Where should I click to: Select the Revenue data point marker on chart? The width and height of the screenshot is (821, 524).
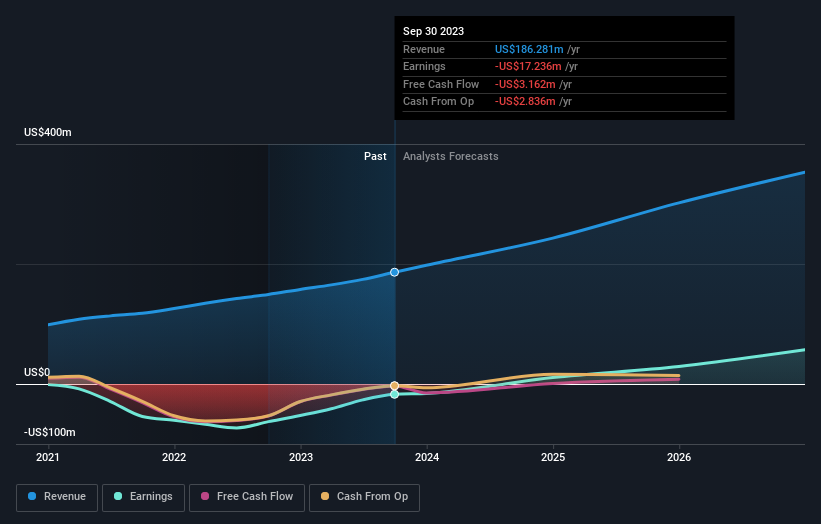[x=395, y=272]
